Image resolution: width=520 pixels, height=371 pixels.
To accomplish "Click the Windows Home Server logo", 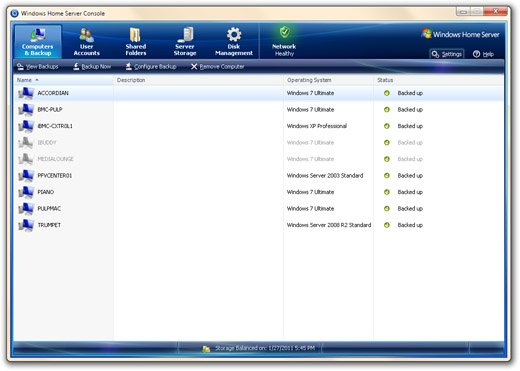I will pyautogui.click(x=460, y=34).
